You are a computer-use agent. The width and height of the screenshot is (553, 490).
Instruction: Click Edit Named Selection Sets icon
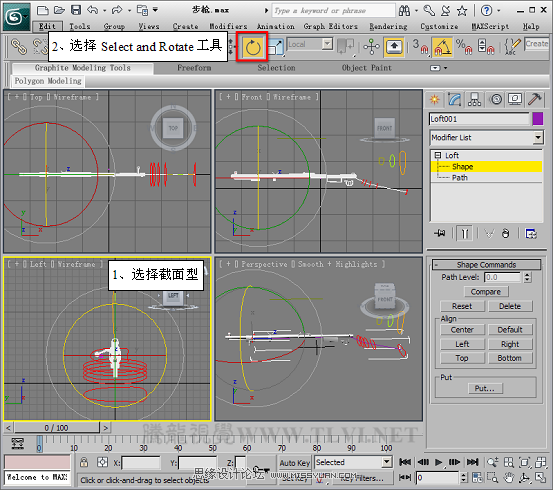coord(512,47)
